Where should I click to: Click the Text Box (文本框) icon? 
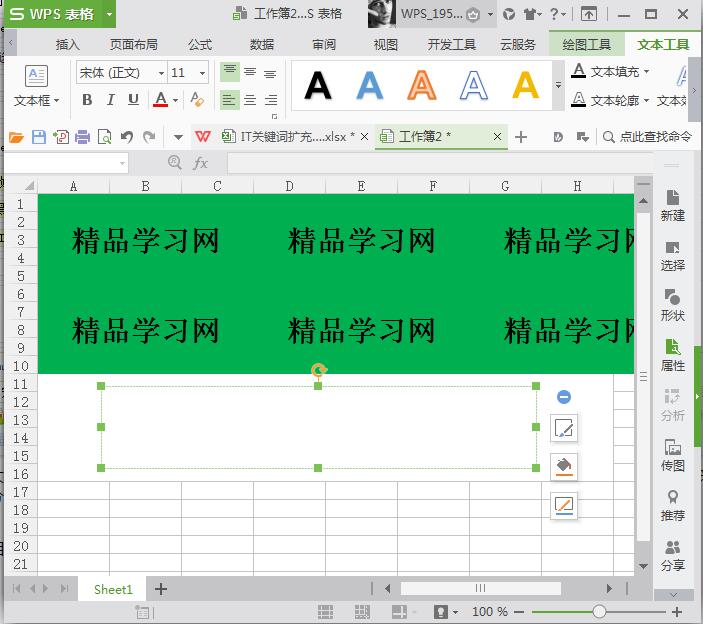click(36, 76)
